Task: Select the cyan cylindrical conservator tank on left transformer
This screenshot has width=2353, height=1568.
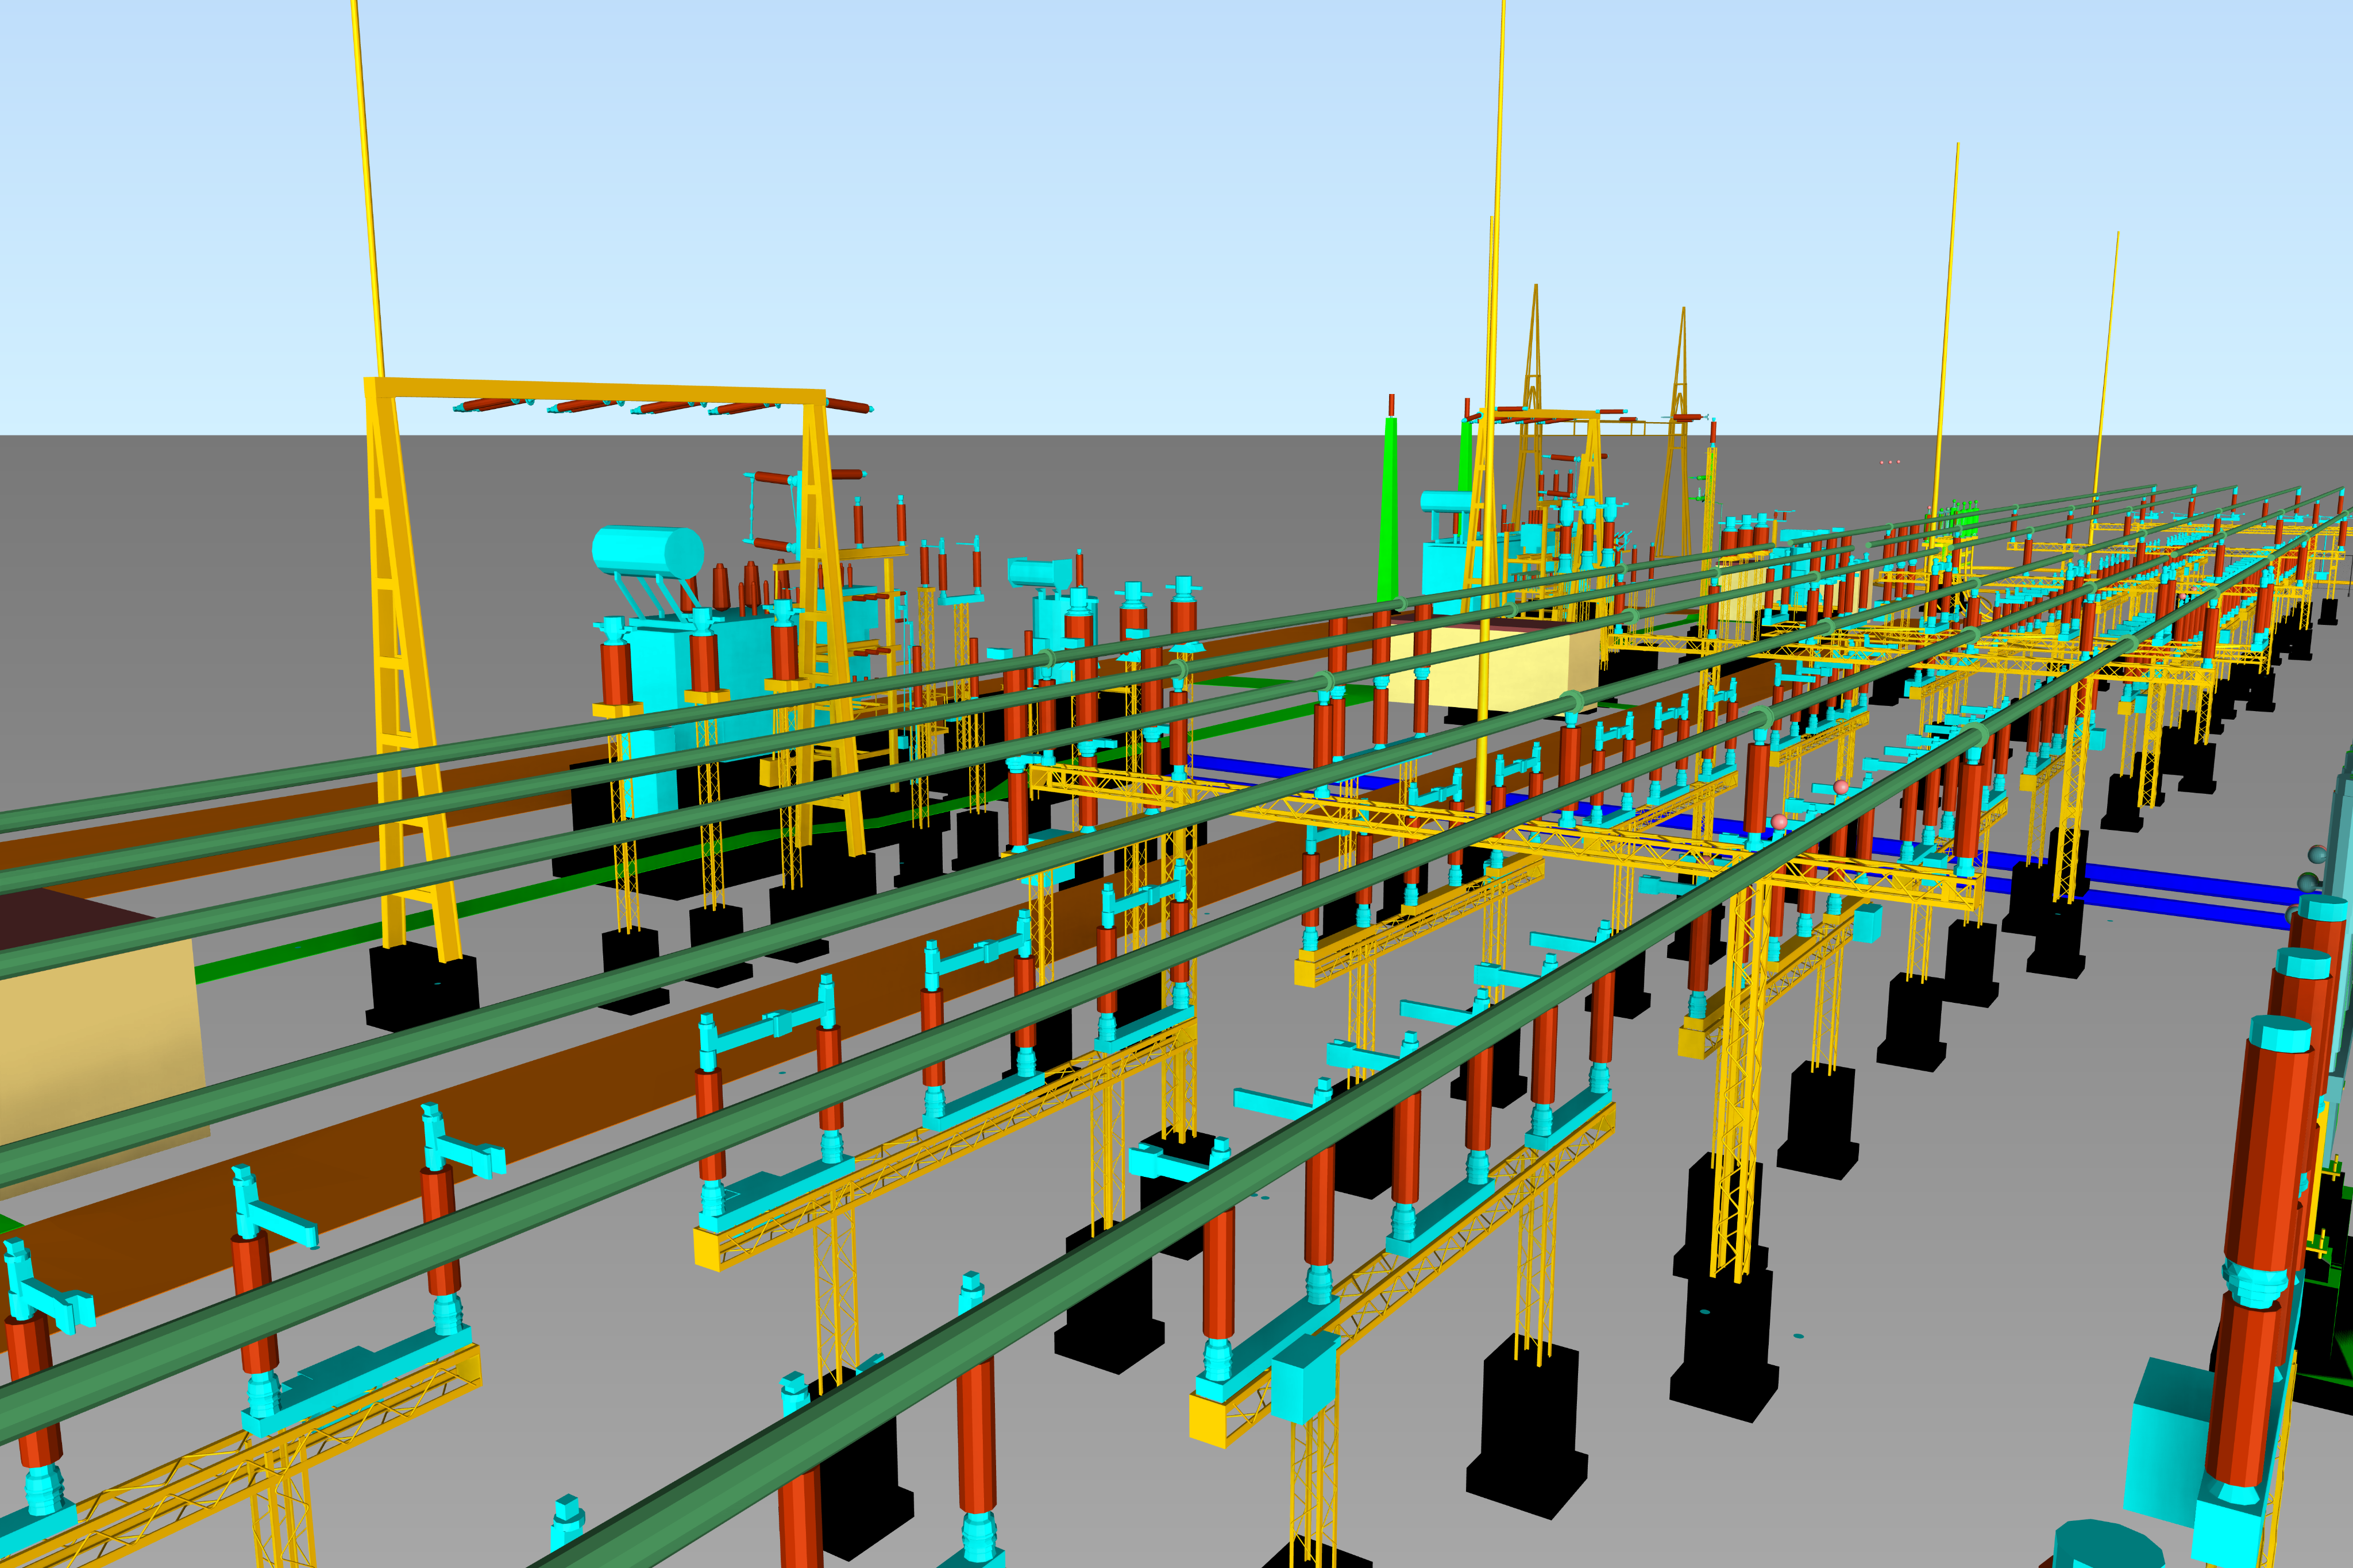Action: click(647, 551)
